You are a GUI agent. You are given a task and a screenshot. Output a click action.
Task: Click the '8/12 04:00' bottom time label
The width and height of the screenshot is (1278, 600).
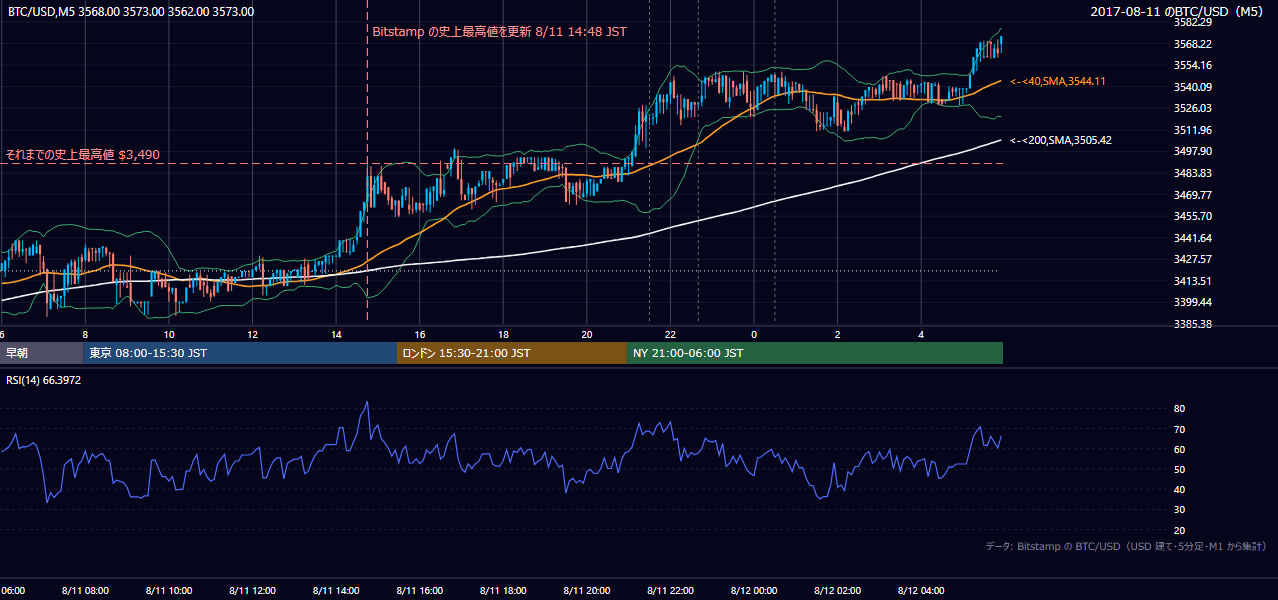click(920, 591)
